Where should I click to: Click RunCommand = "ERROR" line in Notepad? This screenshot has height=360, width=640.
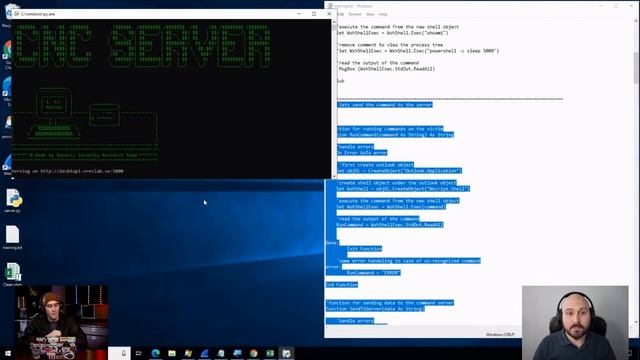point(373,273)
